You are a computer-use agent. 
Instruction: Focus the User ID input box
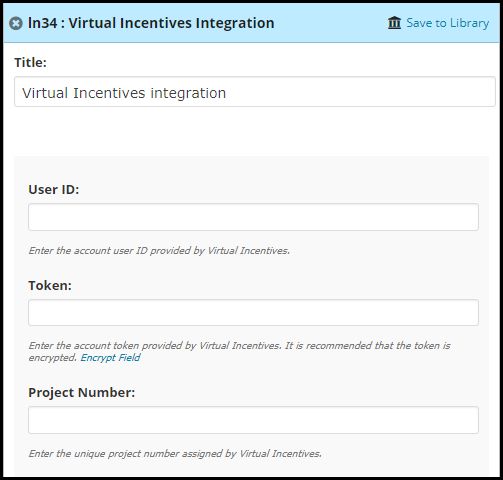pyautogui.click(x=253, y=217)
